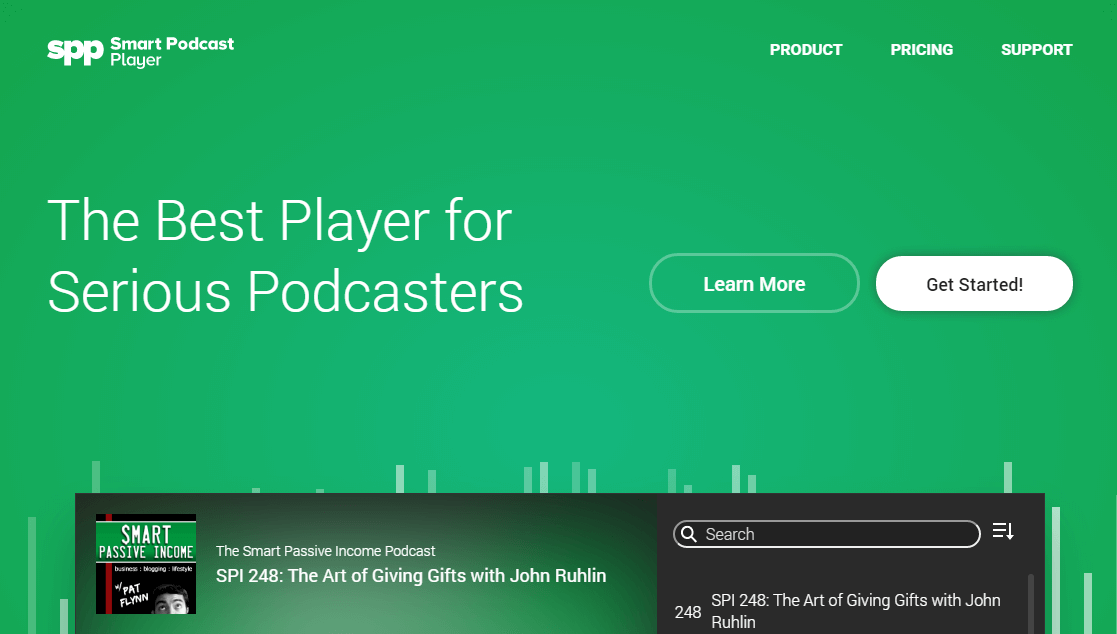Click the Smart Podcast Player logo text
Screen dimensions: 1117x634
[171, 51]
